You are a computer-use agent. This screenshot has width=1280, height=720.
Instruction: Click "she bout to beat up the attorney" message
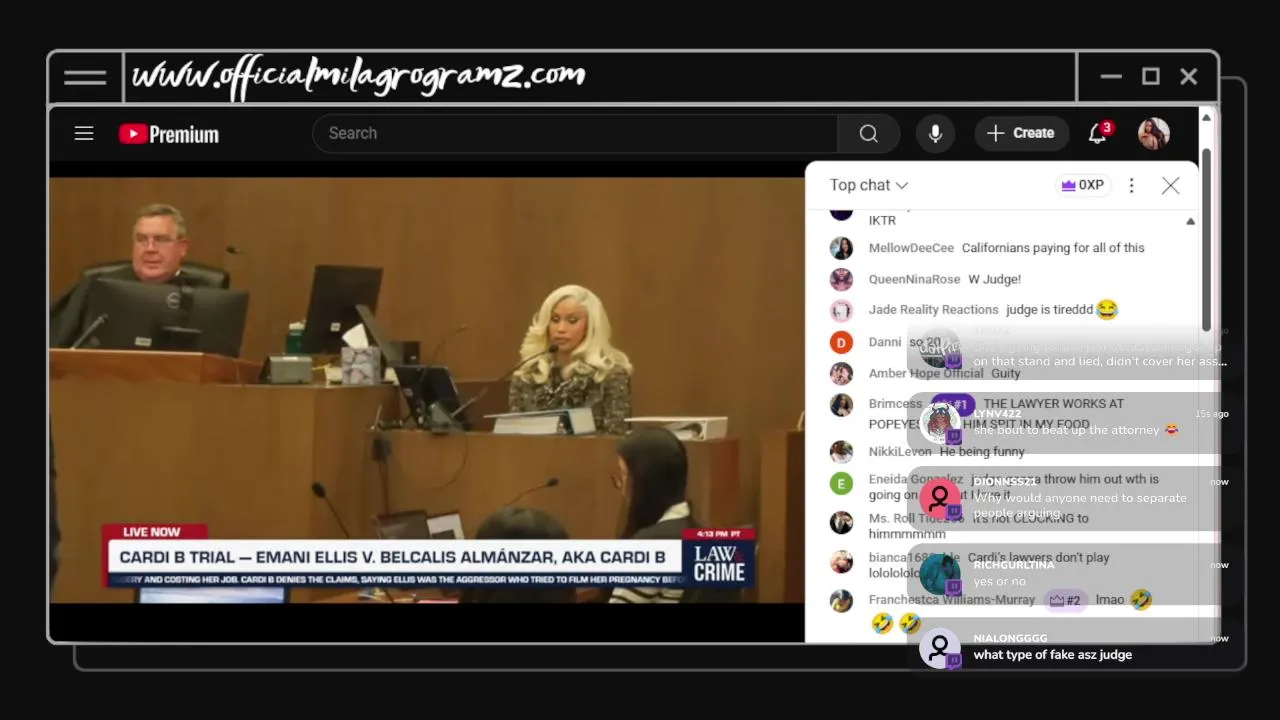(1076, 430)
